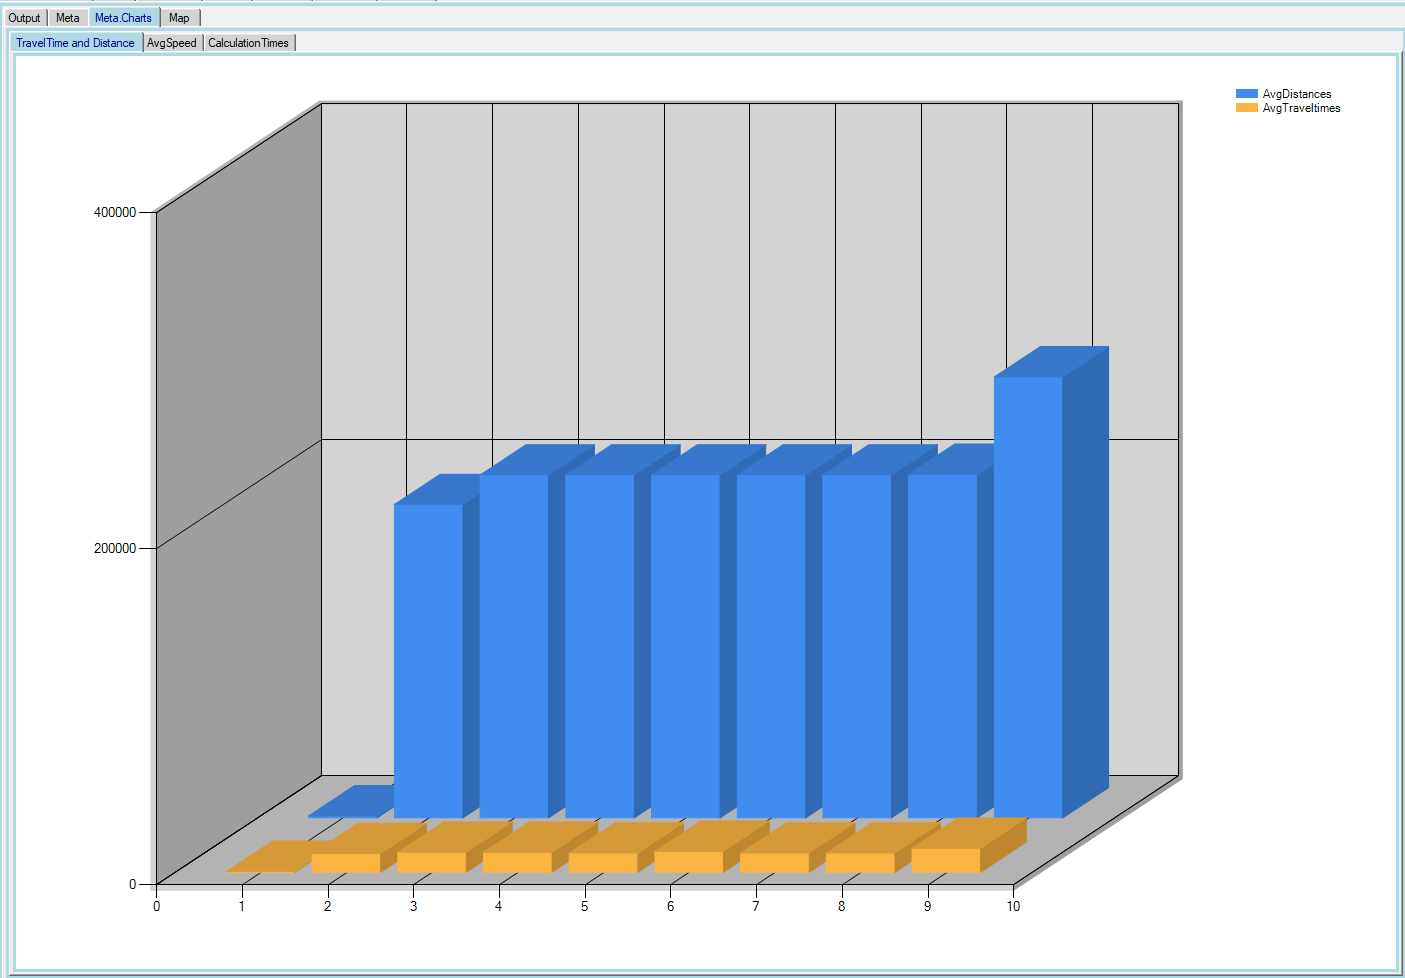Select the rightmost orange AvgTraveltimes bar
The image size is (1405, 978).
click(x=945, y=860)
